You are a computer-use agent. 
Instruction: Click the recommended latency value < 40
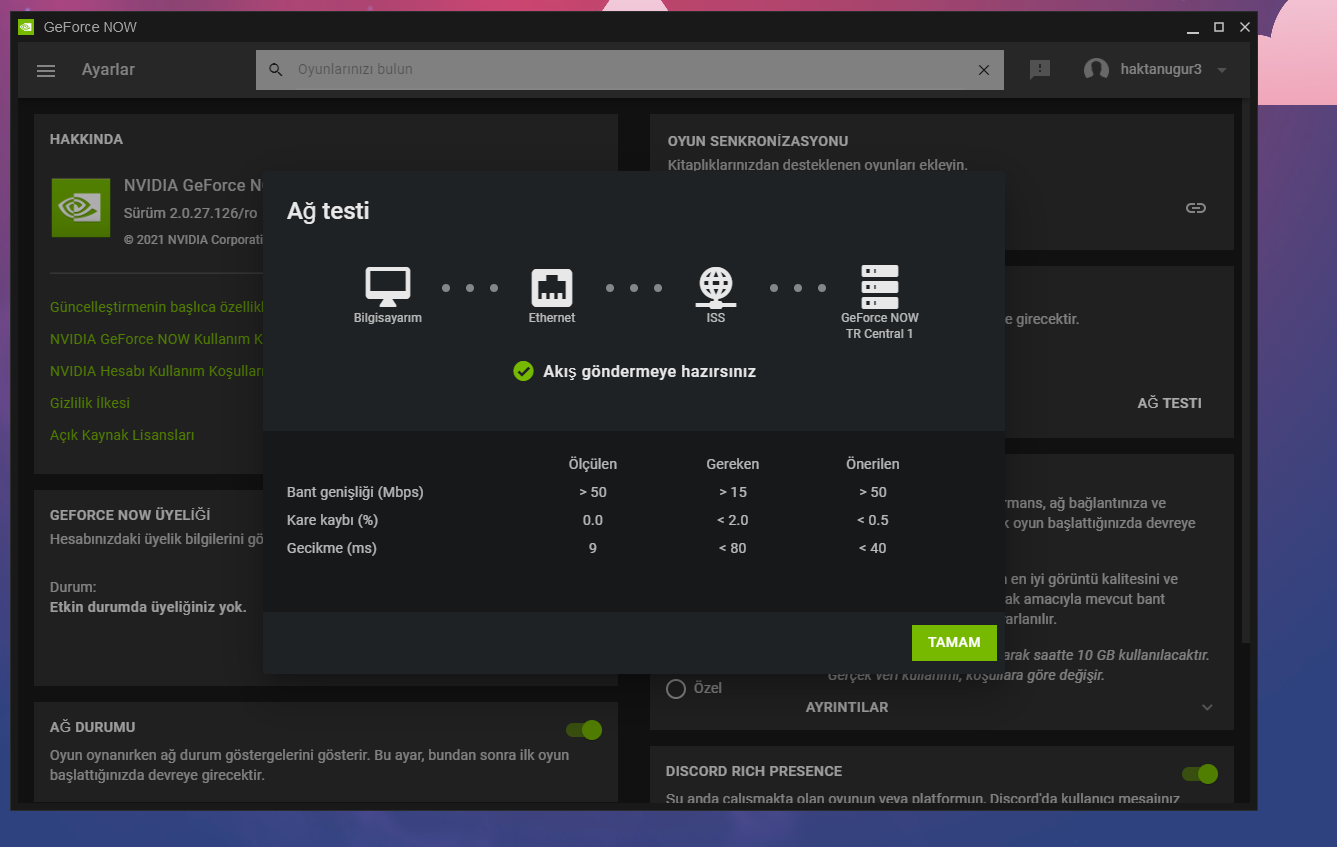click(873, 548)
